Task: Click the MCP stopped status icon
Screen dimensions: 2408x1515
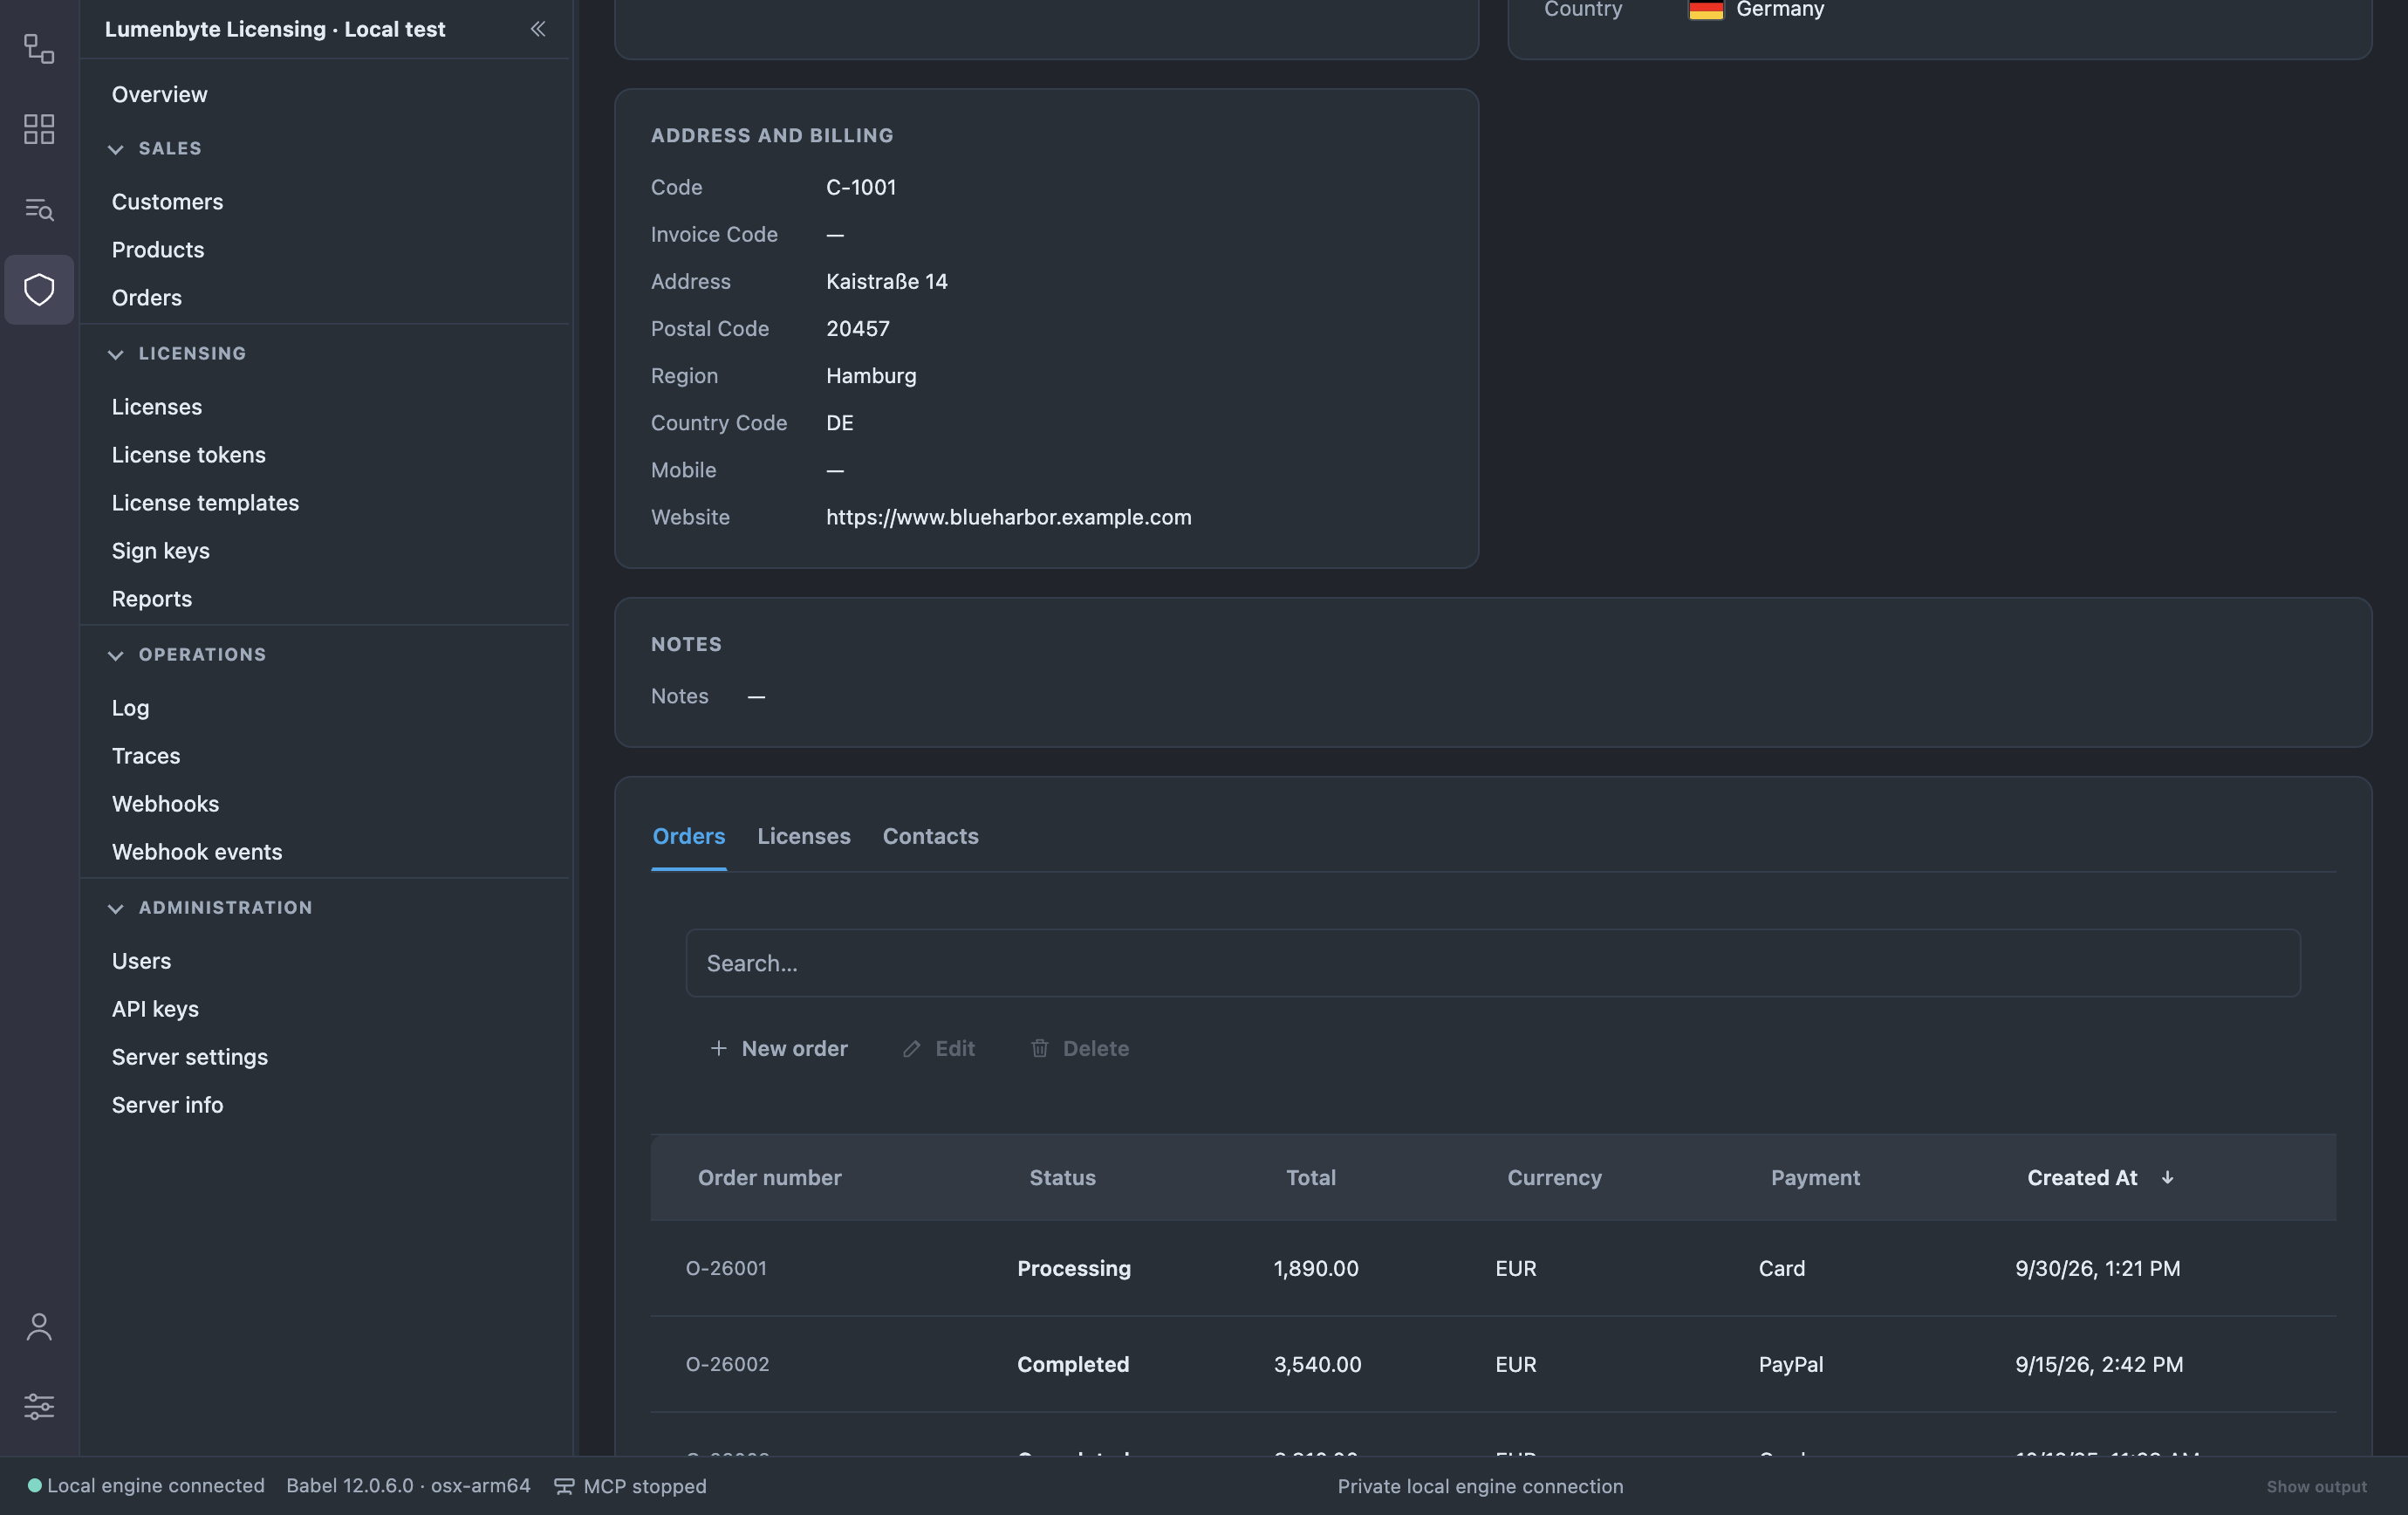Action: [x=564, y=1486]
